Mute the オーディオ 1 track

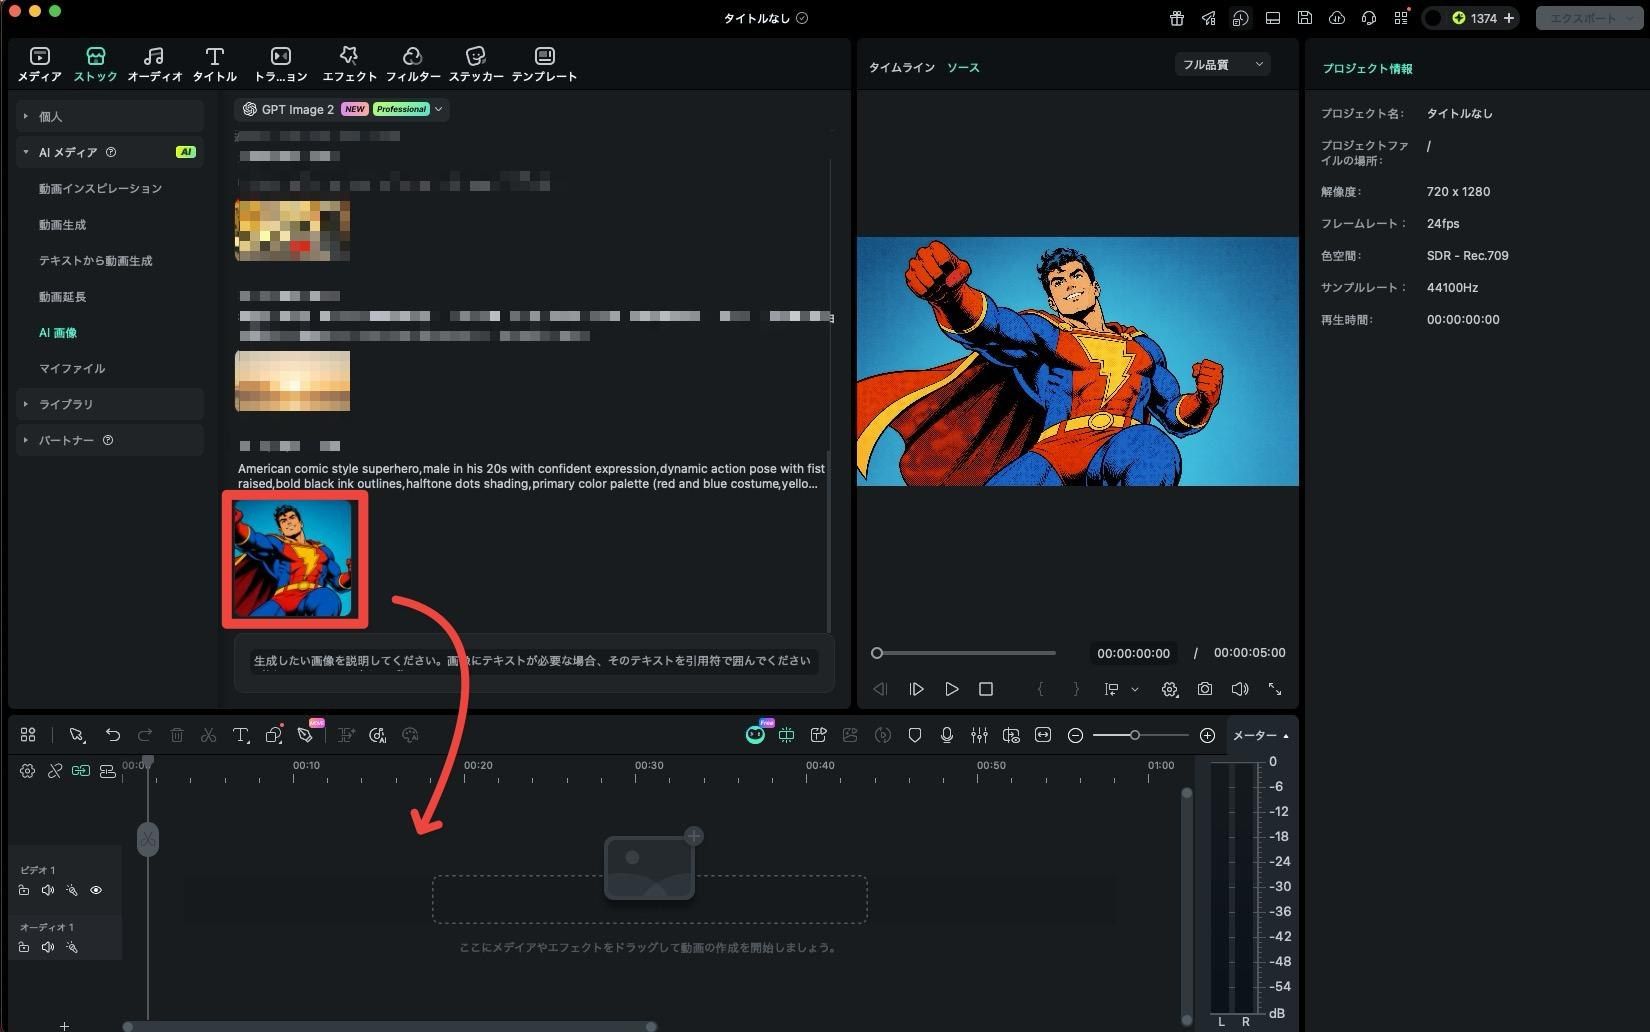tap(48, 947)
